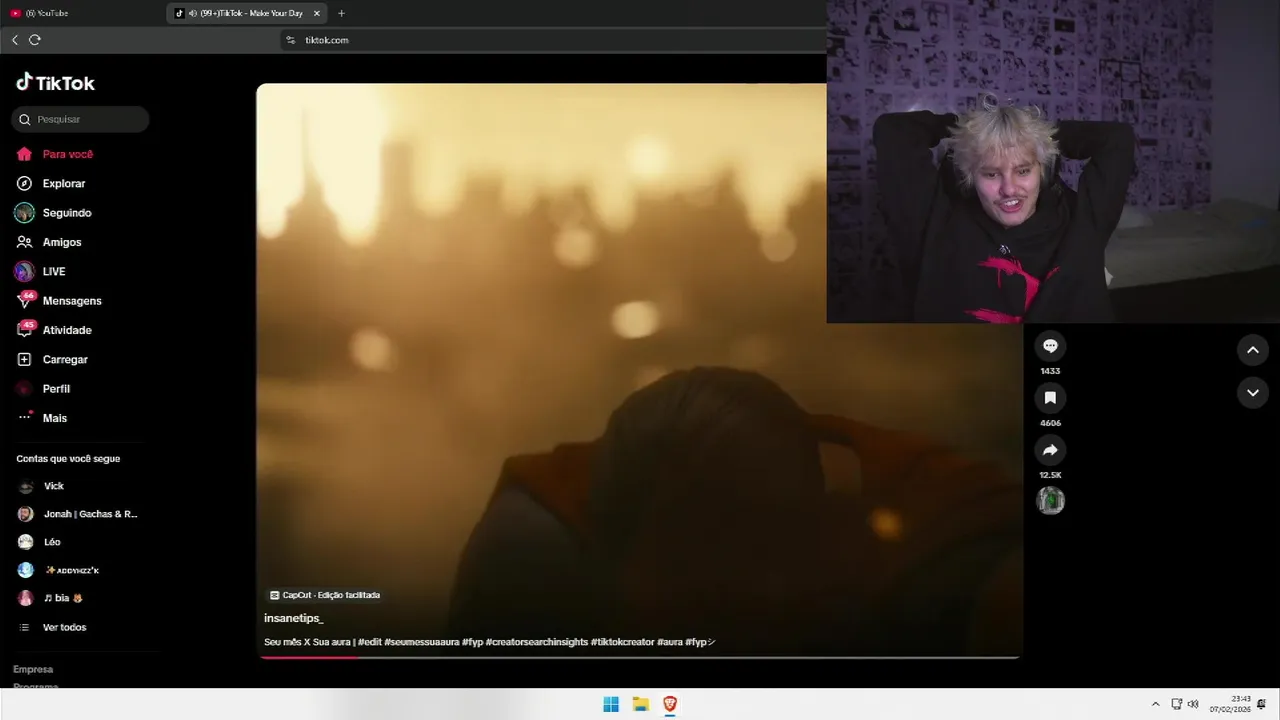
Task: Click the plus icon beside Carregar
Action: [x=24, y=360]
